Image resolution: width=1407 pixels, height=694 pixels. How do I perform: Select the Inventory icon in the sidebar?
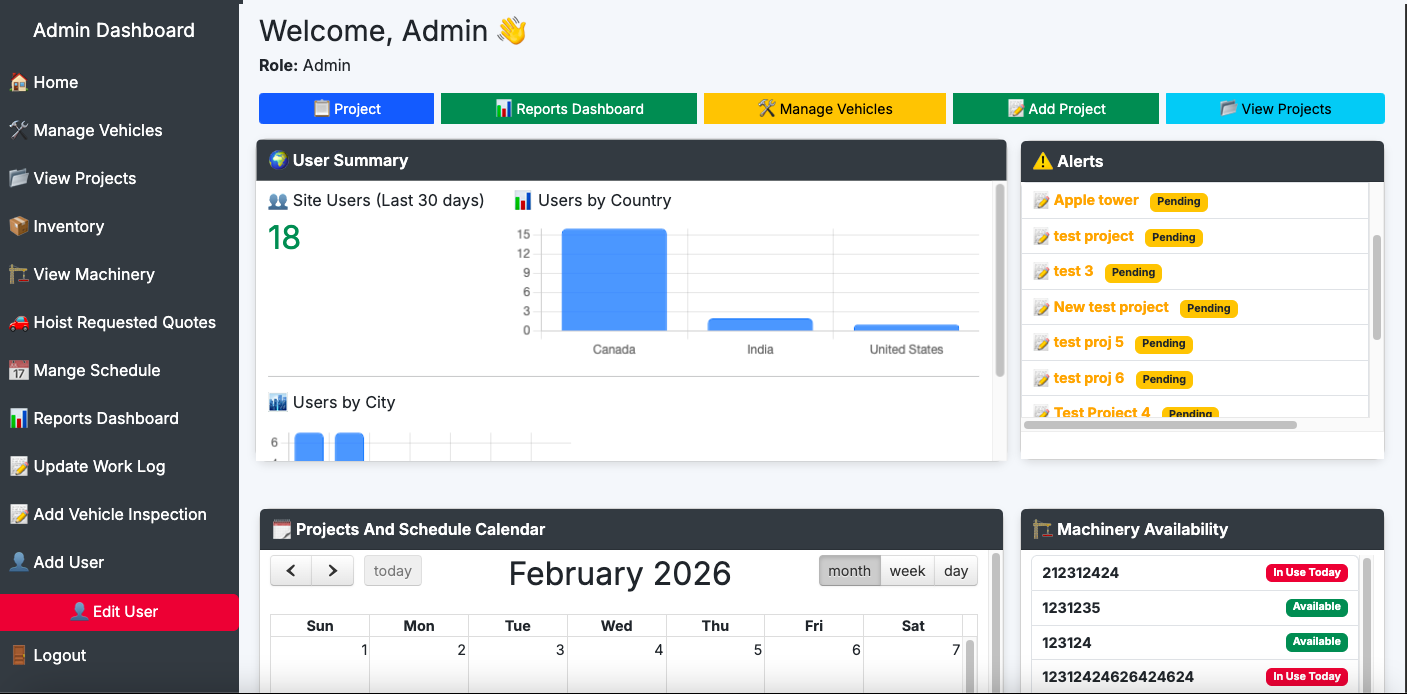(20, 226)
